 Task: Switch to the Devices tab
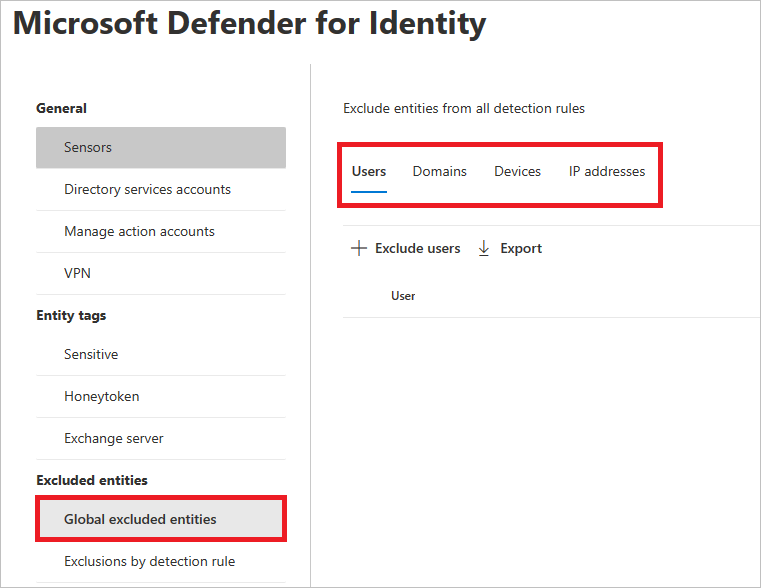click(517, 172)
